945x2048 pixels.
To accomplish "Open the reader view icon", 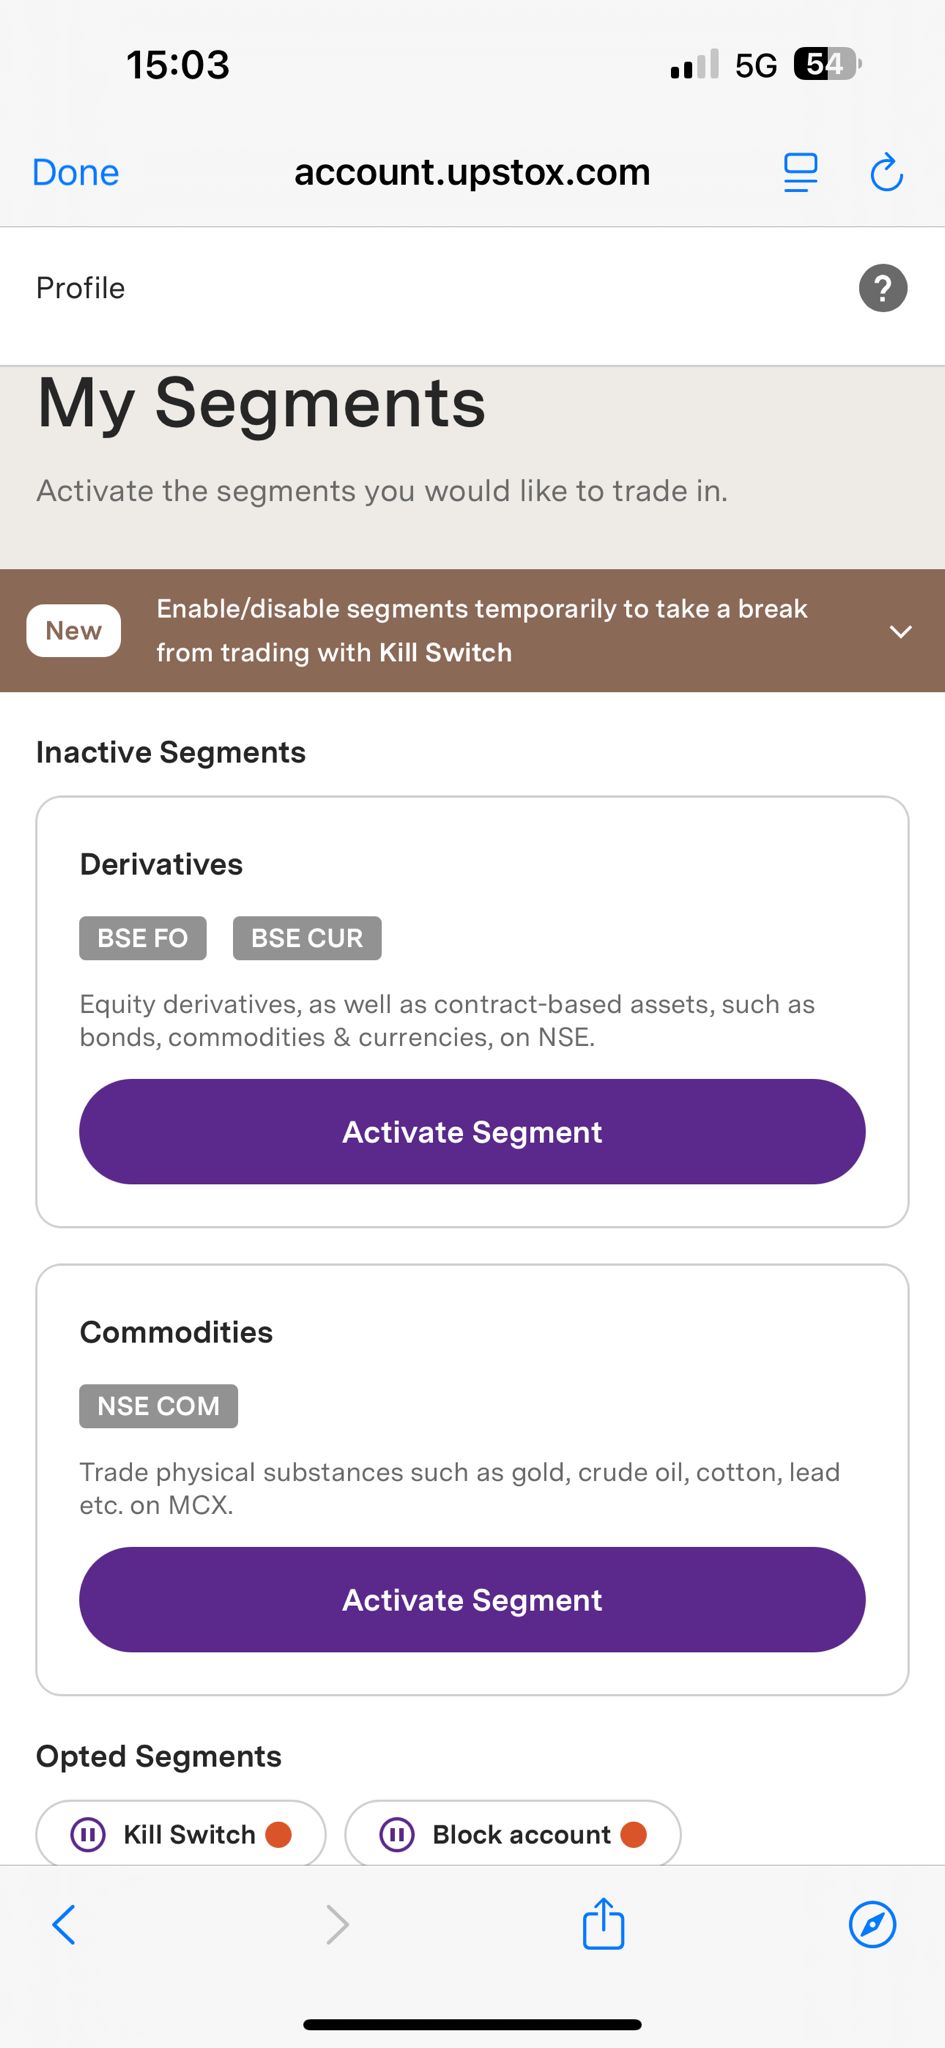I will [x=800, y=173].
